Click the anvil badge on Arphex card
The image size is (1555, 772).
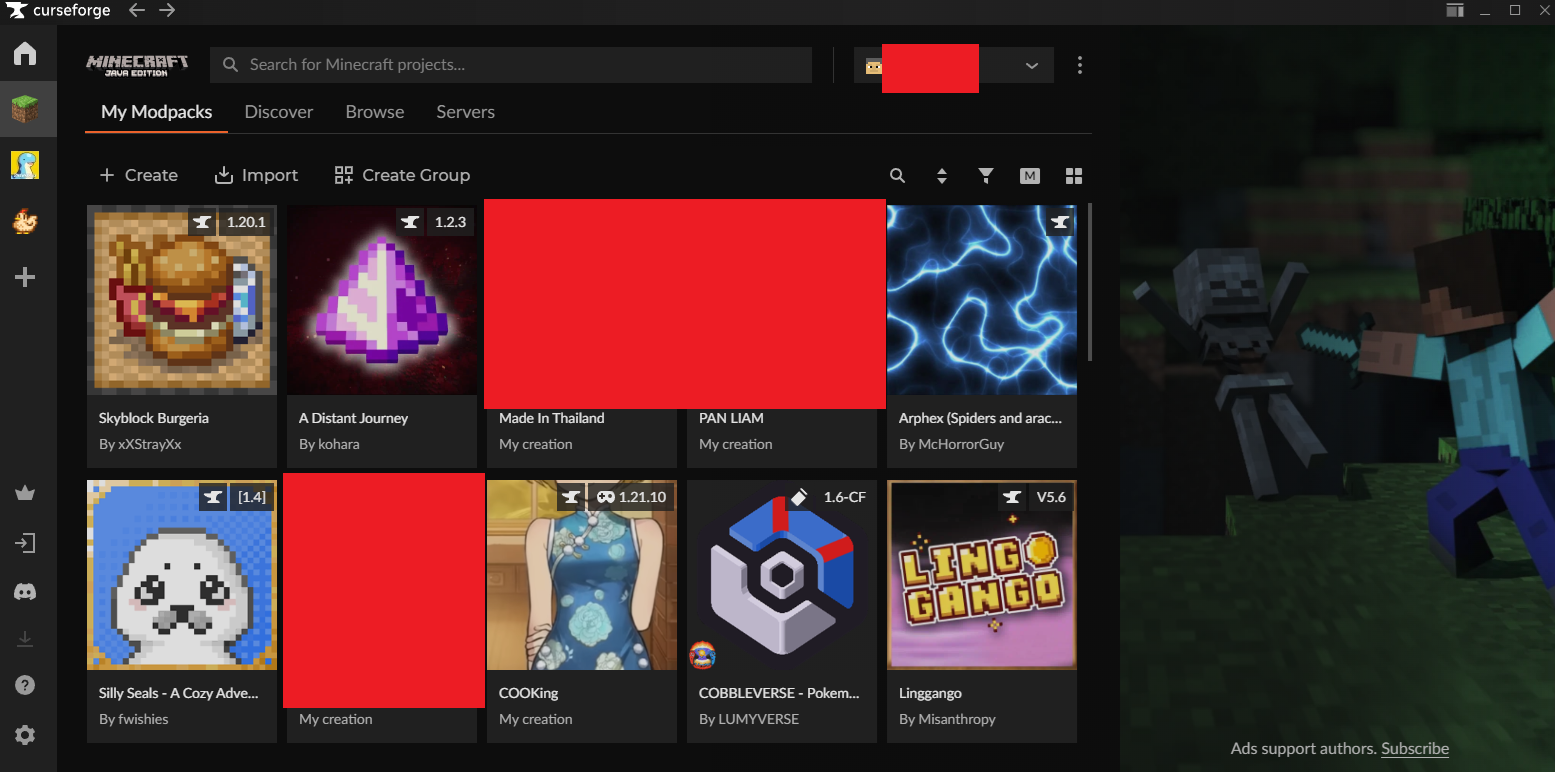pyautogui.click(x=1060, y=222)
